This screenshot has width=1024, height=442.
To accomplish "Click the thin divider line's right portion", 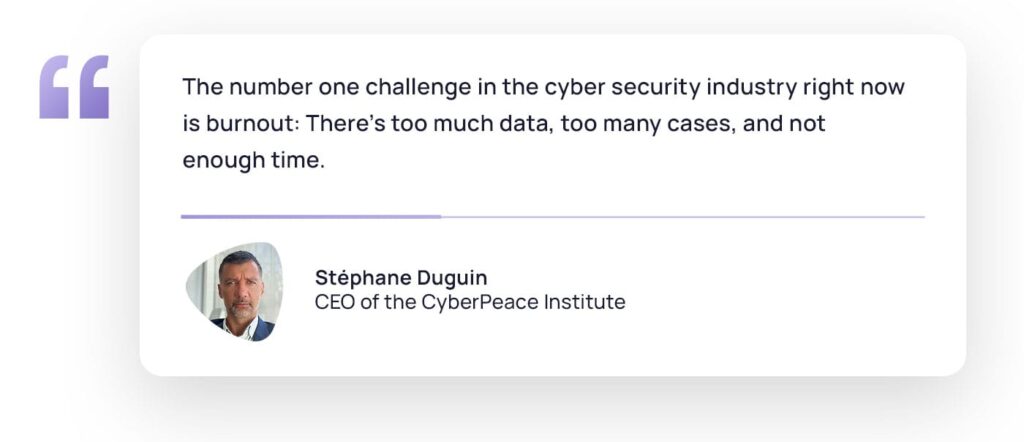I will click(x=683, y=217).
